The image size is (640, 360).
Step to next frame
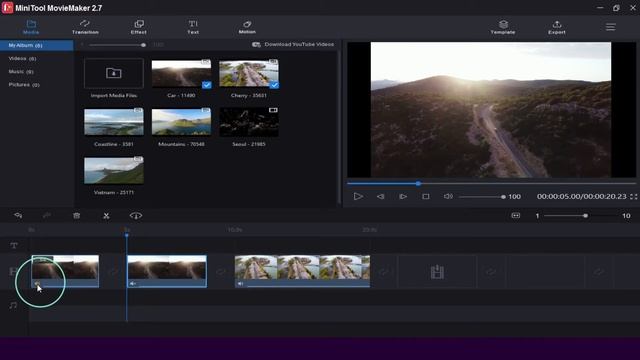coord(403,196)
